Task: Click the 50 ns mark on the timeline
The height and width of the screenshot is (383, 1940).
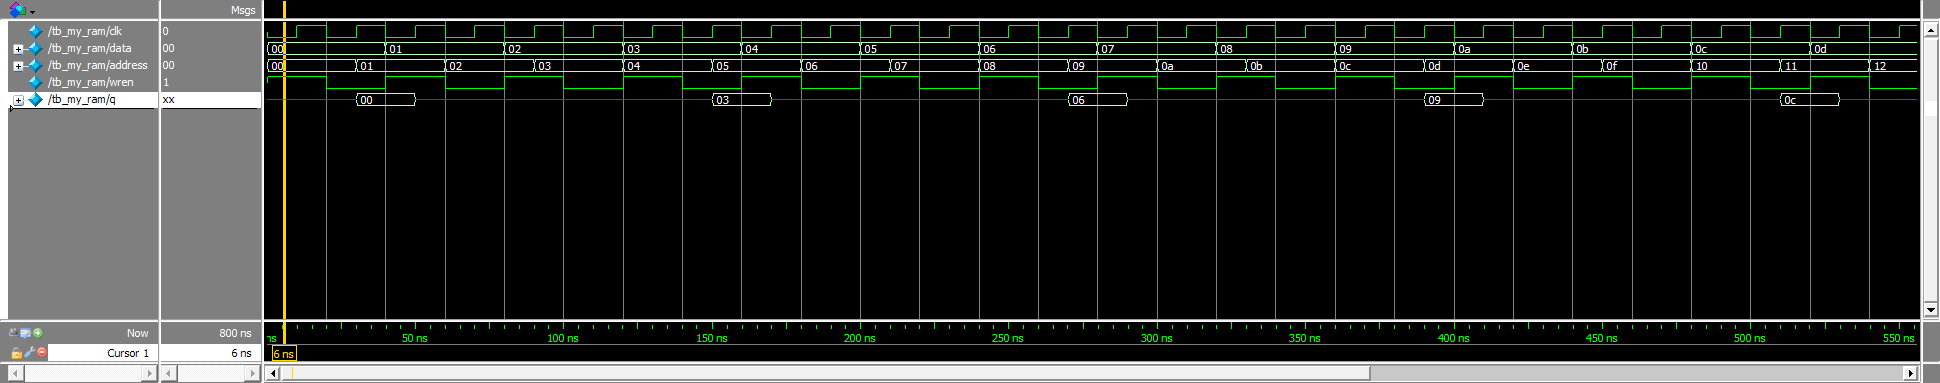Action: [415, 338]
